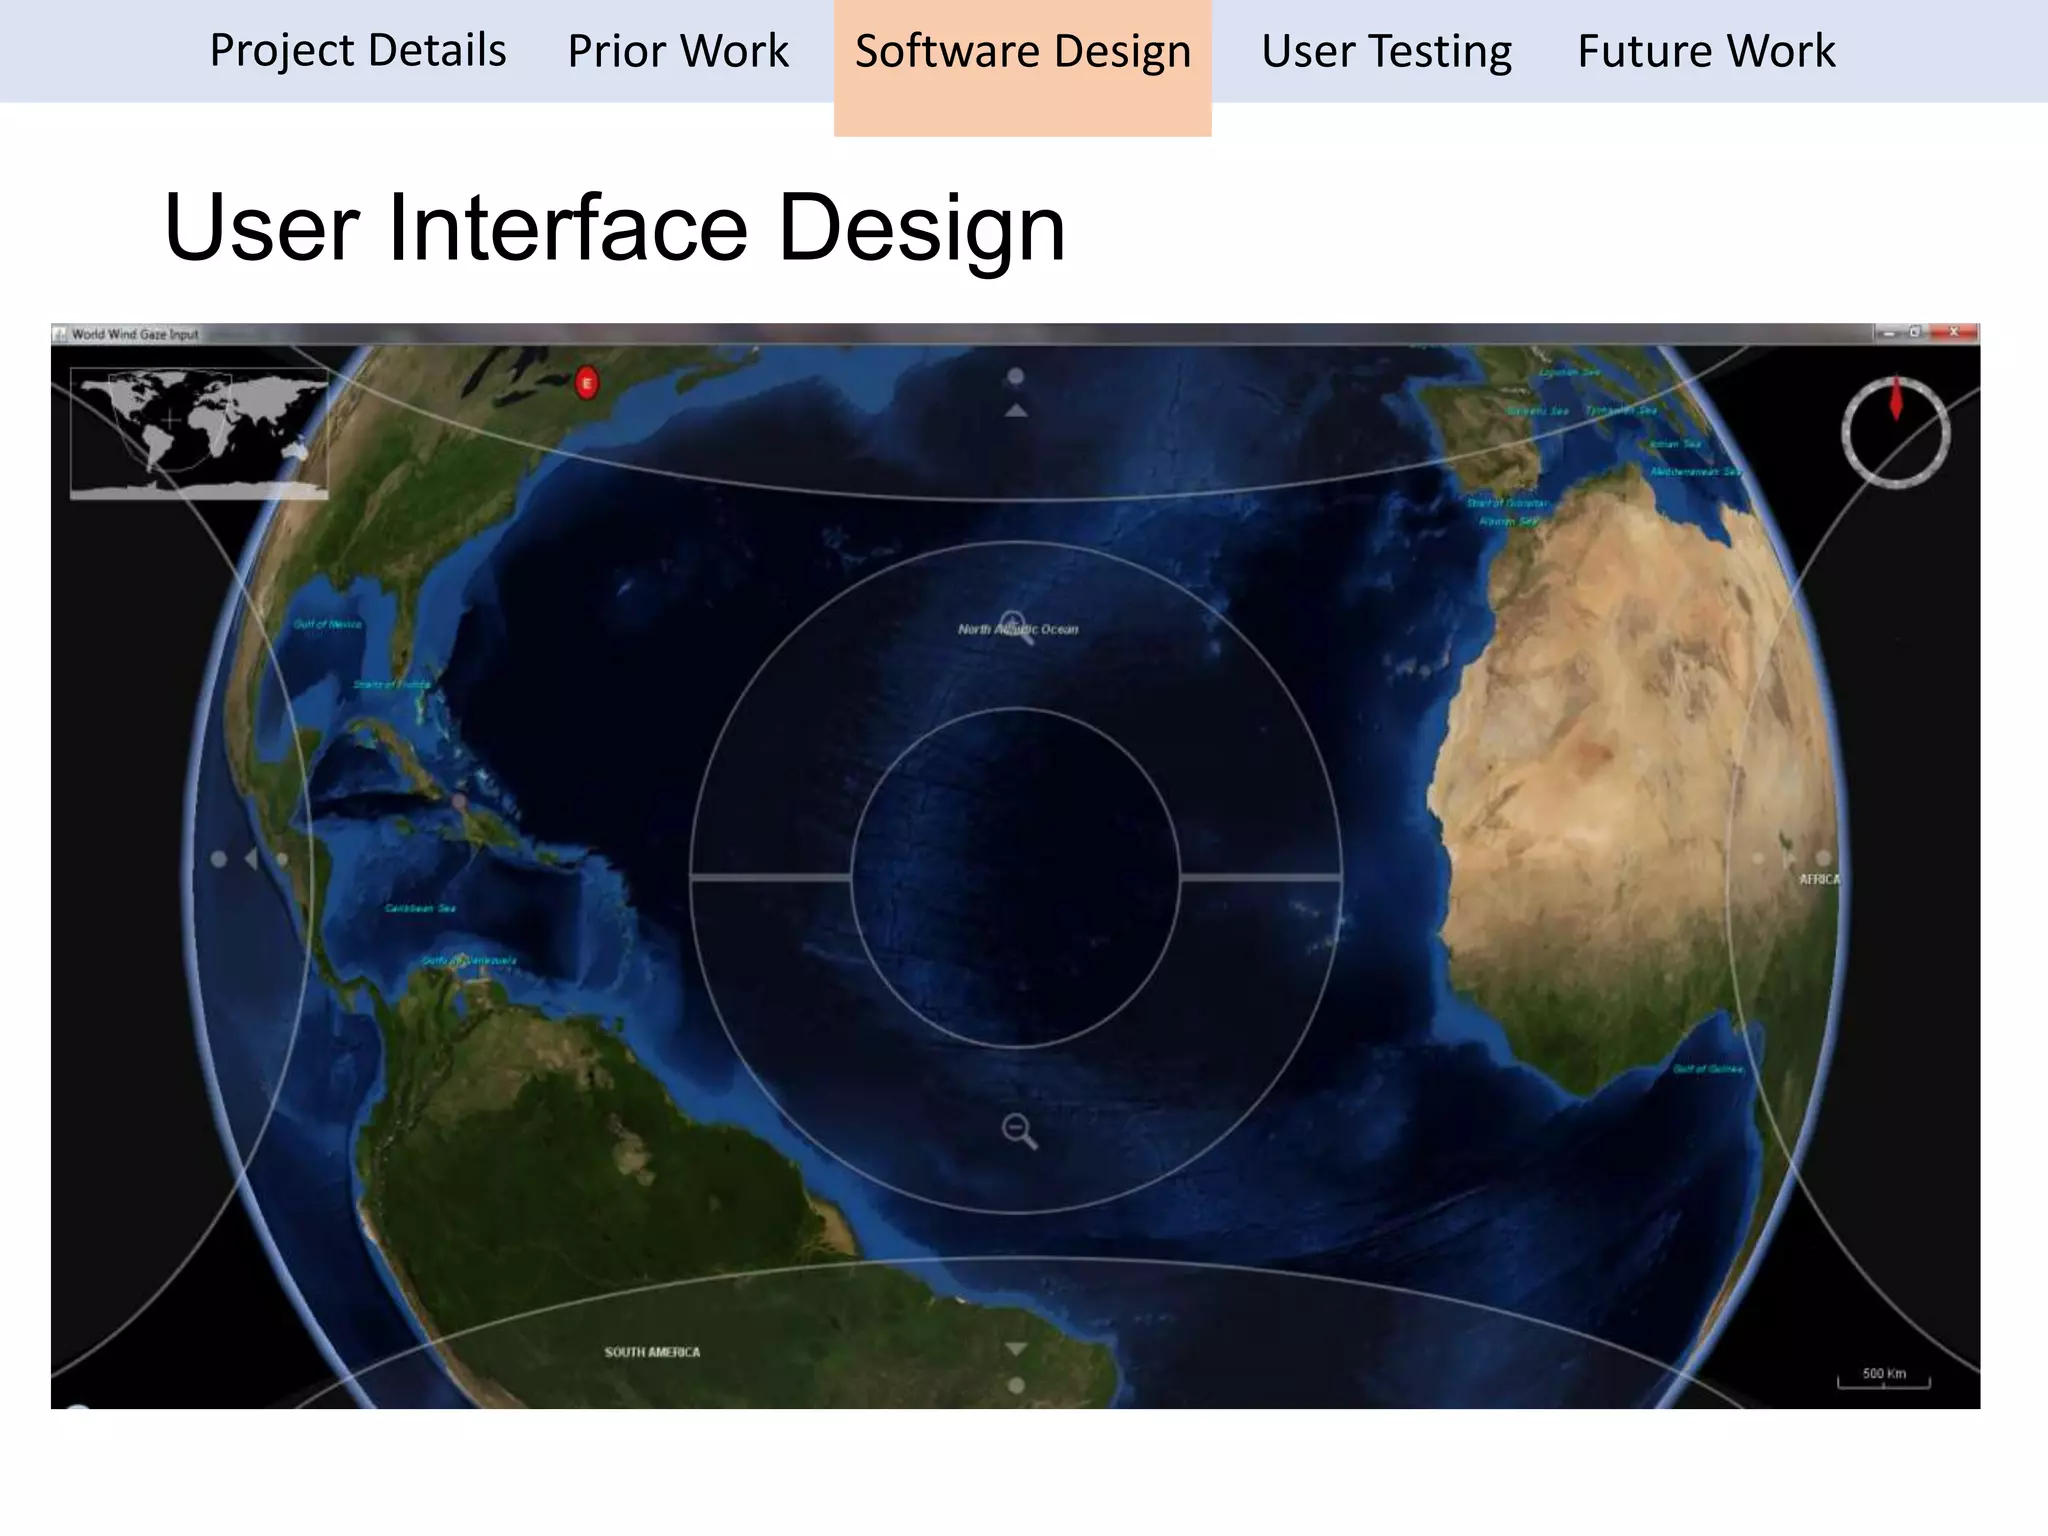Click the SOUTH AMERICA map label
2048x1536 pixels.
(652, 1352)
